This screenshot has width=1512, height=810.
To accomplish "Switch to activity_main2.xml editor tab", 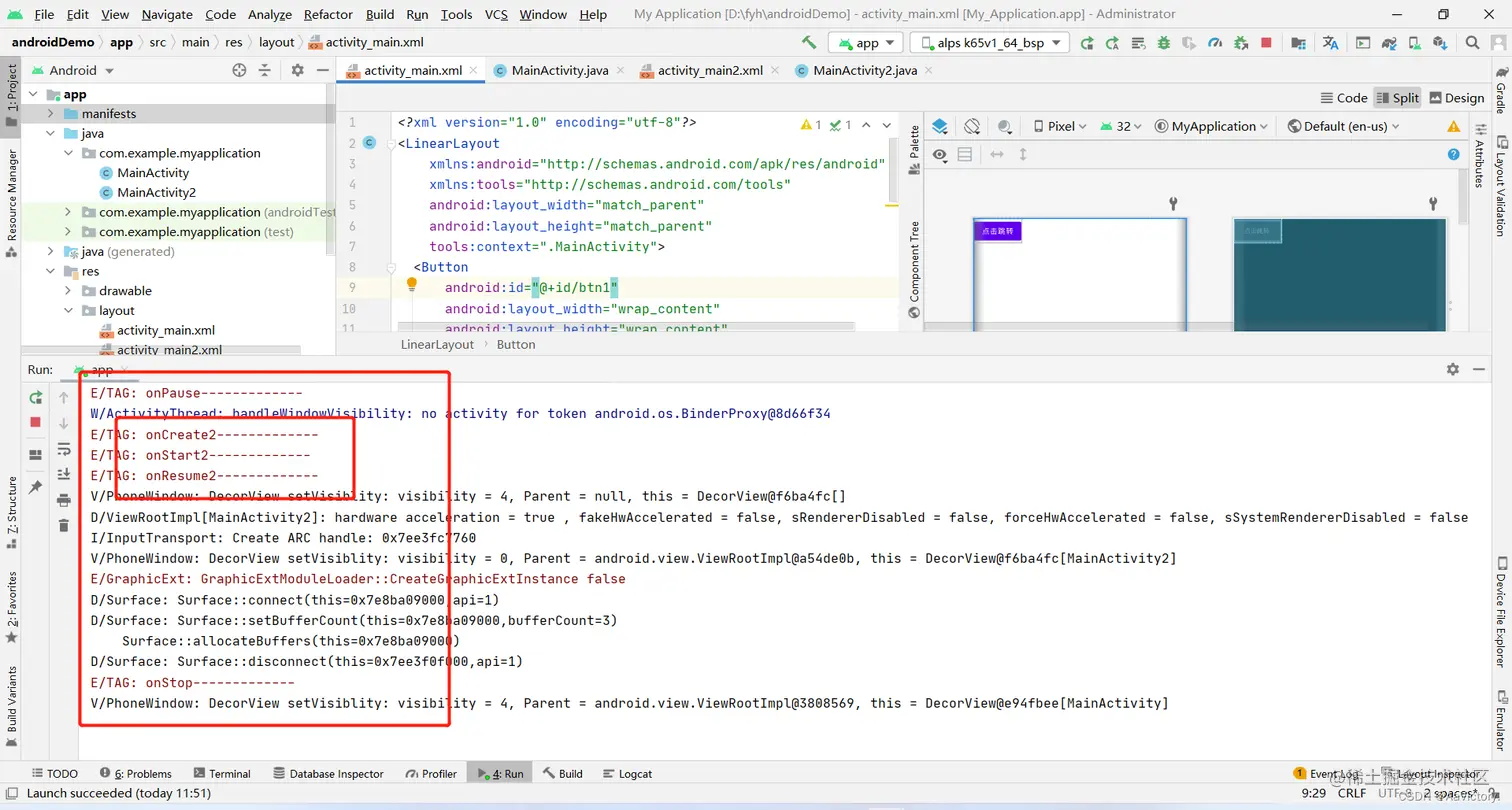I will click(710, 70).
